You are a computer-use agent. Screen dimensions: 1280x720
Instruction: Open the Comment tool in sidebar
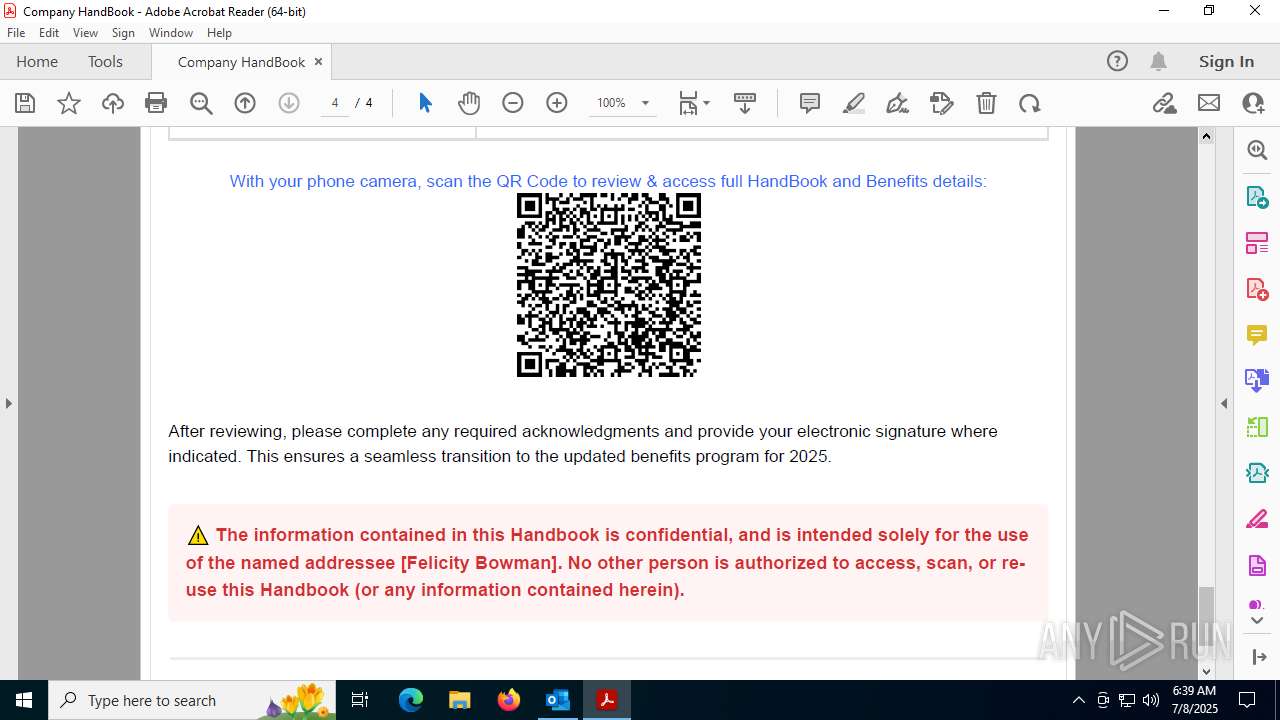click(x=1257, y=334)
